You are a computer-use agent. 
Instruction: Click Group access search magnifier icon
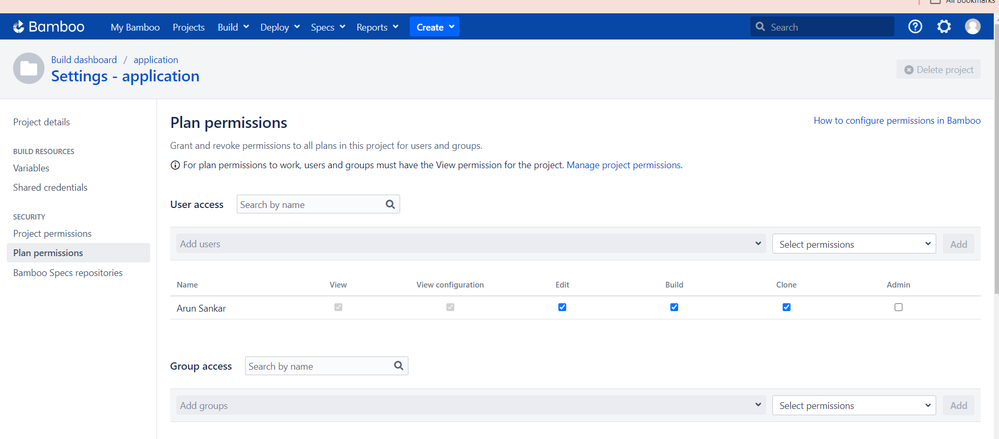pos(398,366)
